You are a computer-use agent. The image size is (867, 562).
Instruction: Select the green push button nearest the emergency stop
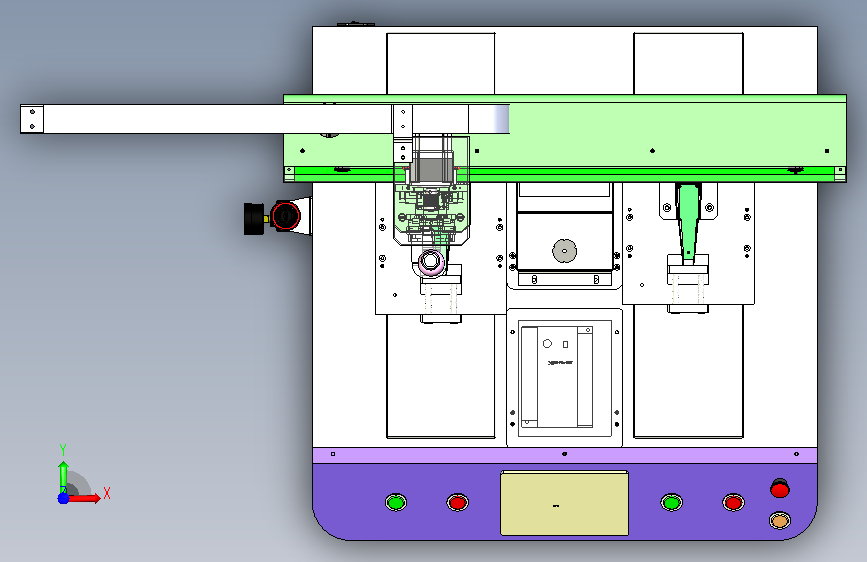point(671,502)
